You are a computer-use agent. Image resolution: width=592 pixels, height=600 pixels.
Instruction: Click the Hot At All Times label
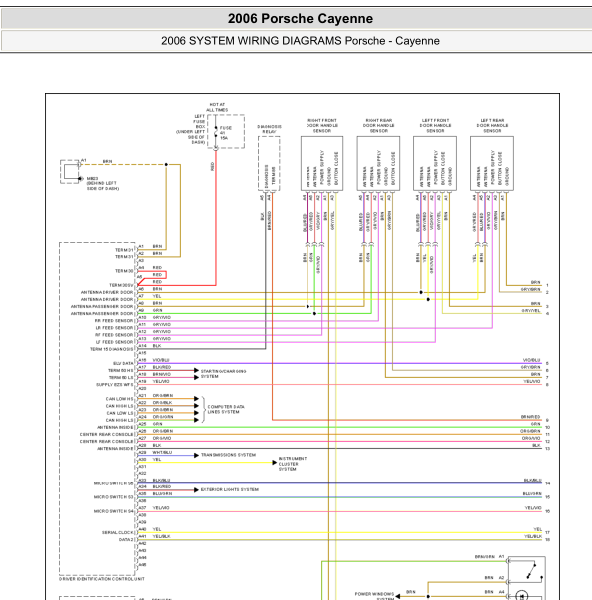point(217,107)
